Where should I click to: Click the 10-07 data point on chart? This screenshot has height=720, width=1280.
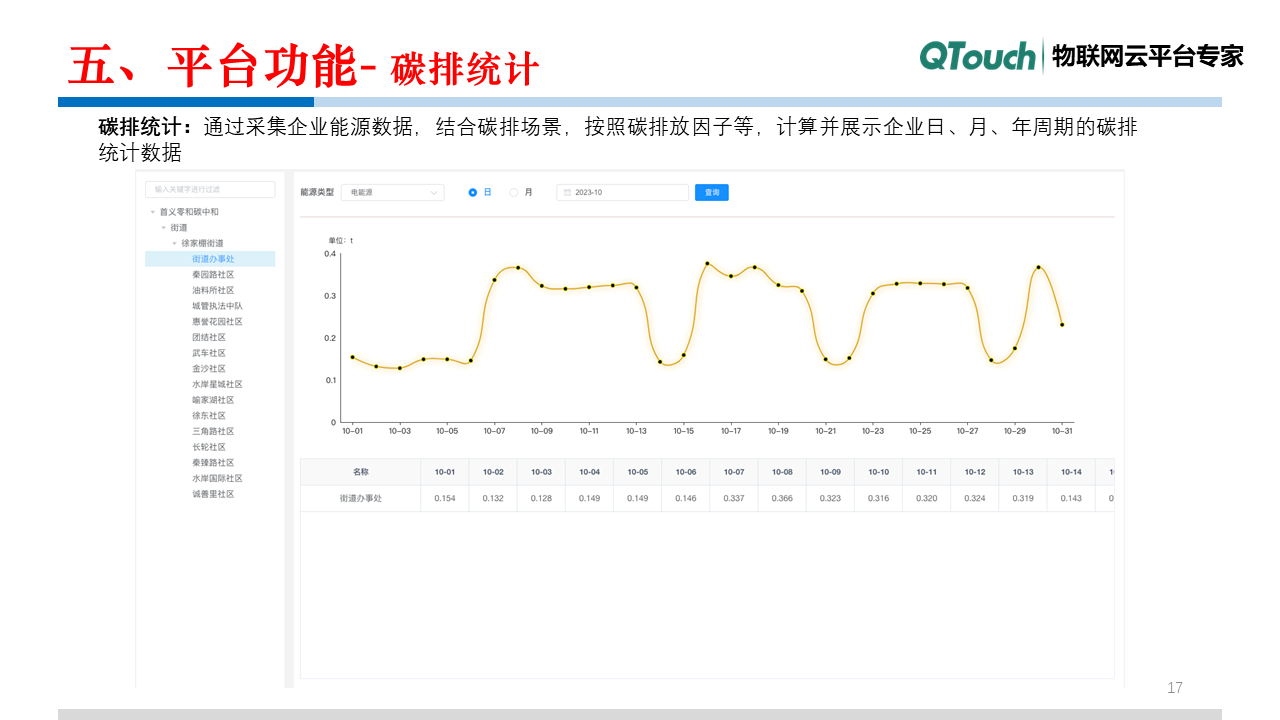click(x=494, y=280)
